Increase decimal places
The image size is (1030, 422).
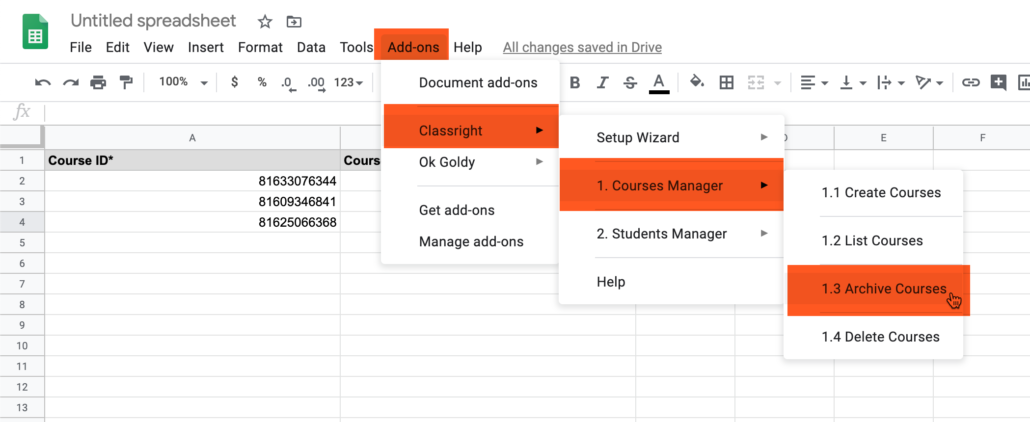[x=316, y=83]
